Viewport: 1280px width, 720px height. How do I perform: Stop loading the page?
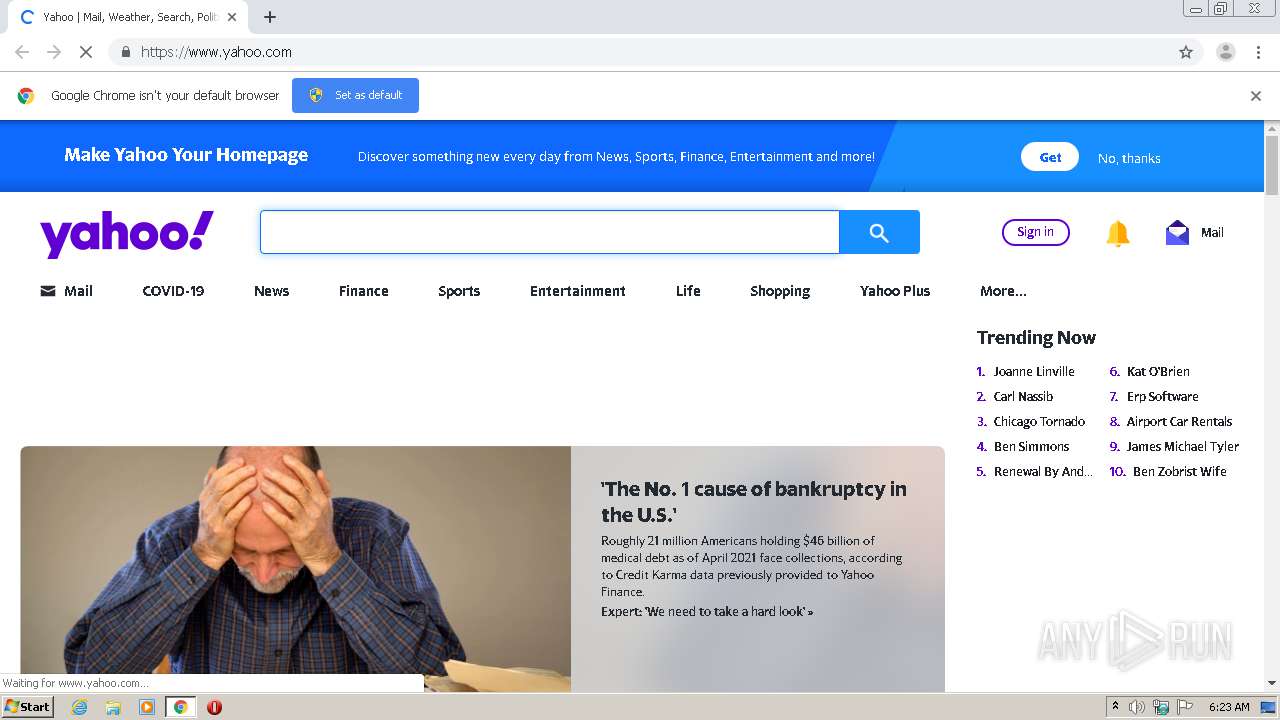86,52
